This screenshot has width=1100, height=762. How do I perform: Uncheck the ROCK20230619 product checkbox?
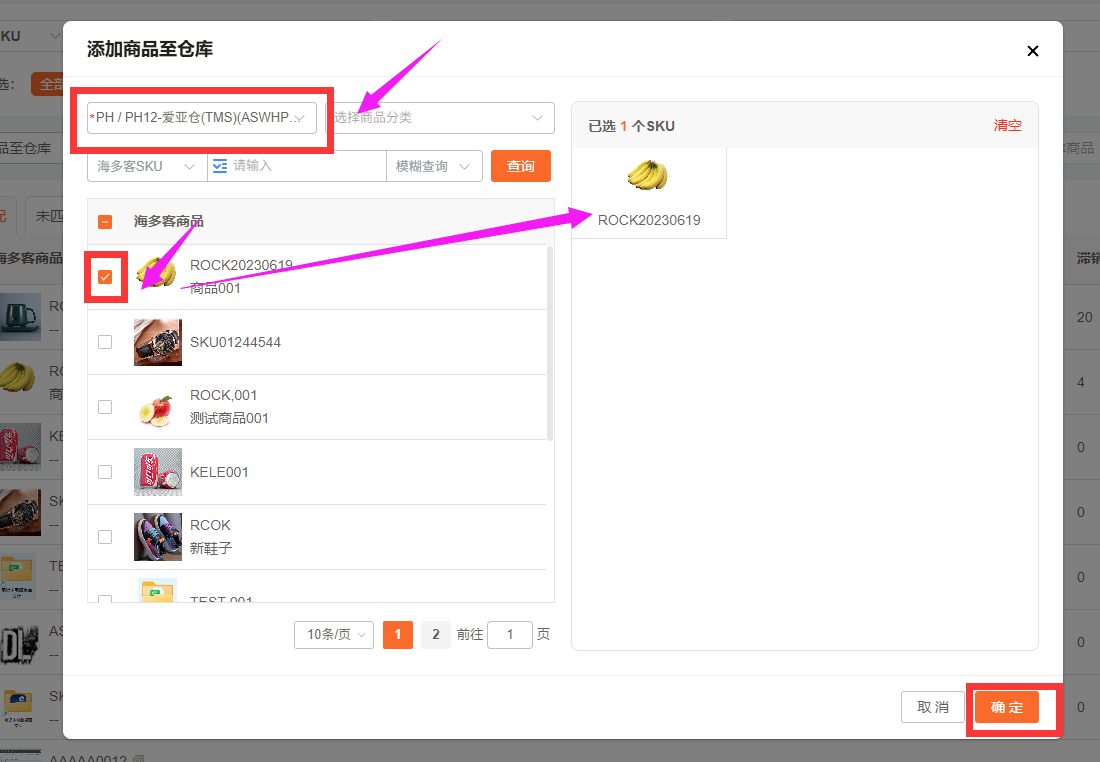point(105,277)
